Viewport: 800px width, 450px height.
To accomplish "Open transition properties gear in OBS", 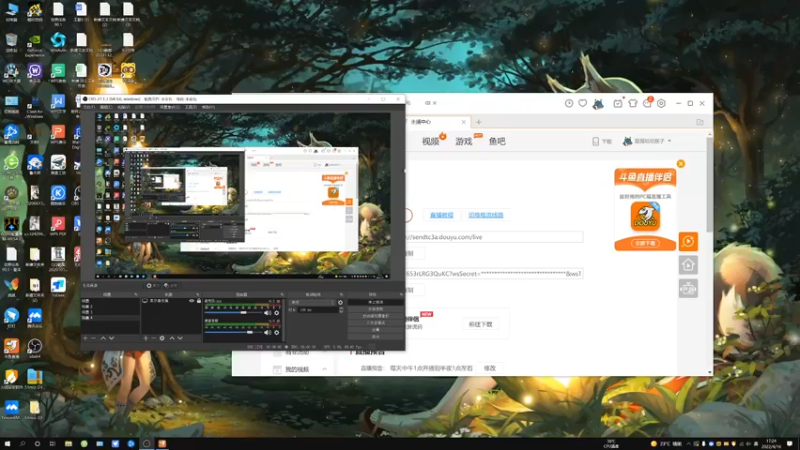I will pyautogui.click(x=340, y=303).
